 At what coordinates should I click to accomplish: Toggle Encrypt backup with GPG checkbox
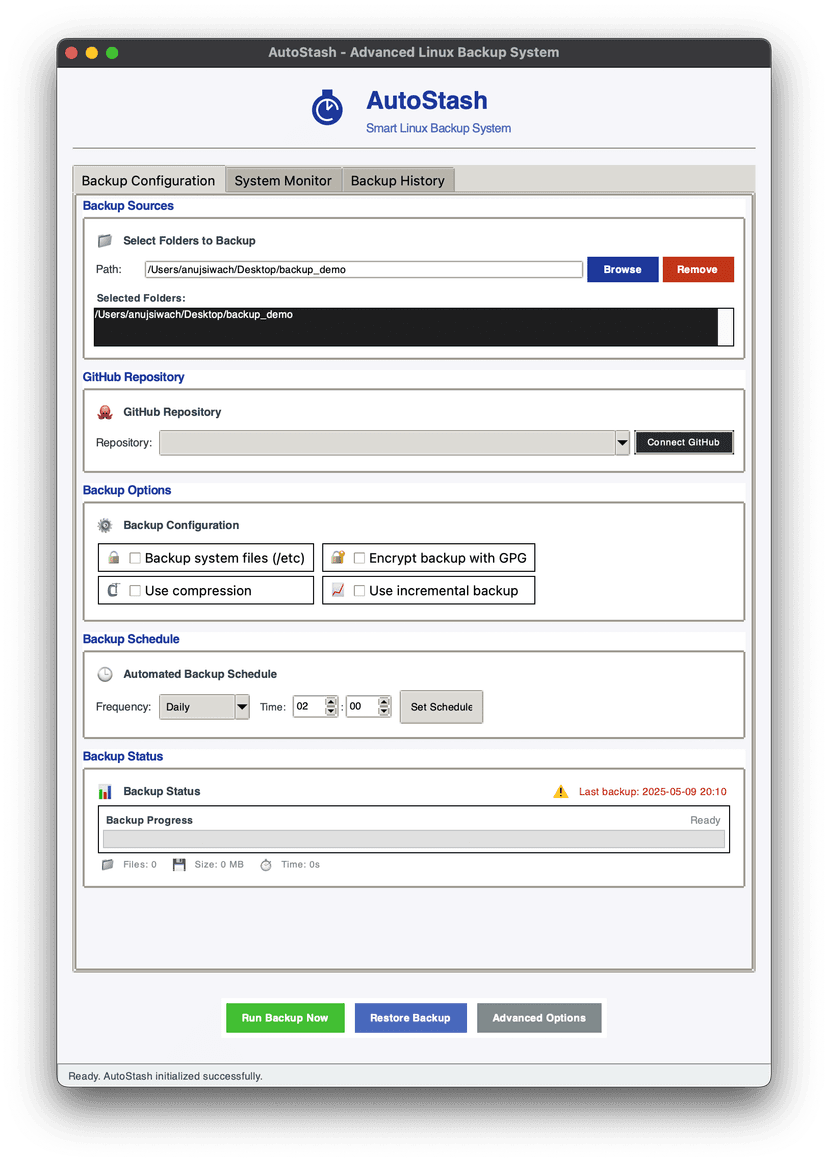(360, 558)
